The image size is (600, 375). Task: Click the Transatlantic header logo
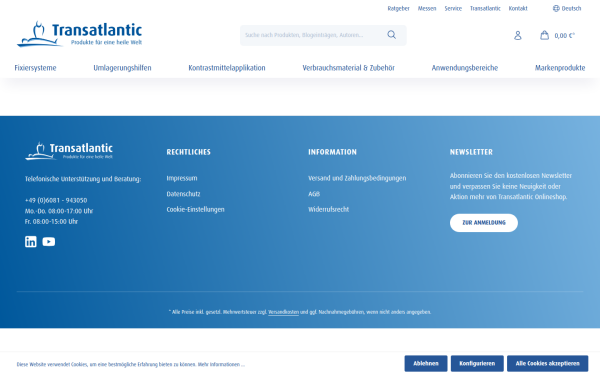[79, 34]
